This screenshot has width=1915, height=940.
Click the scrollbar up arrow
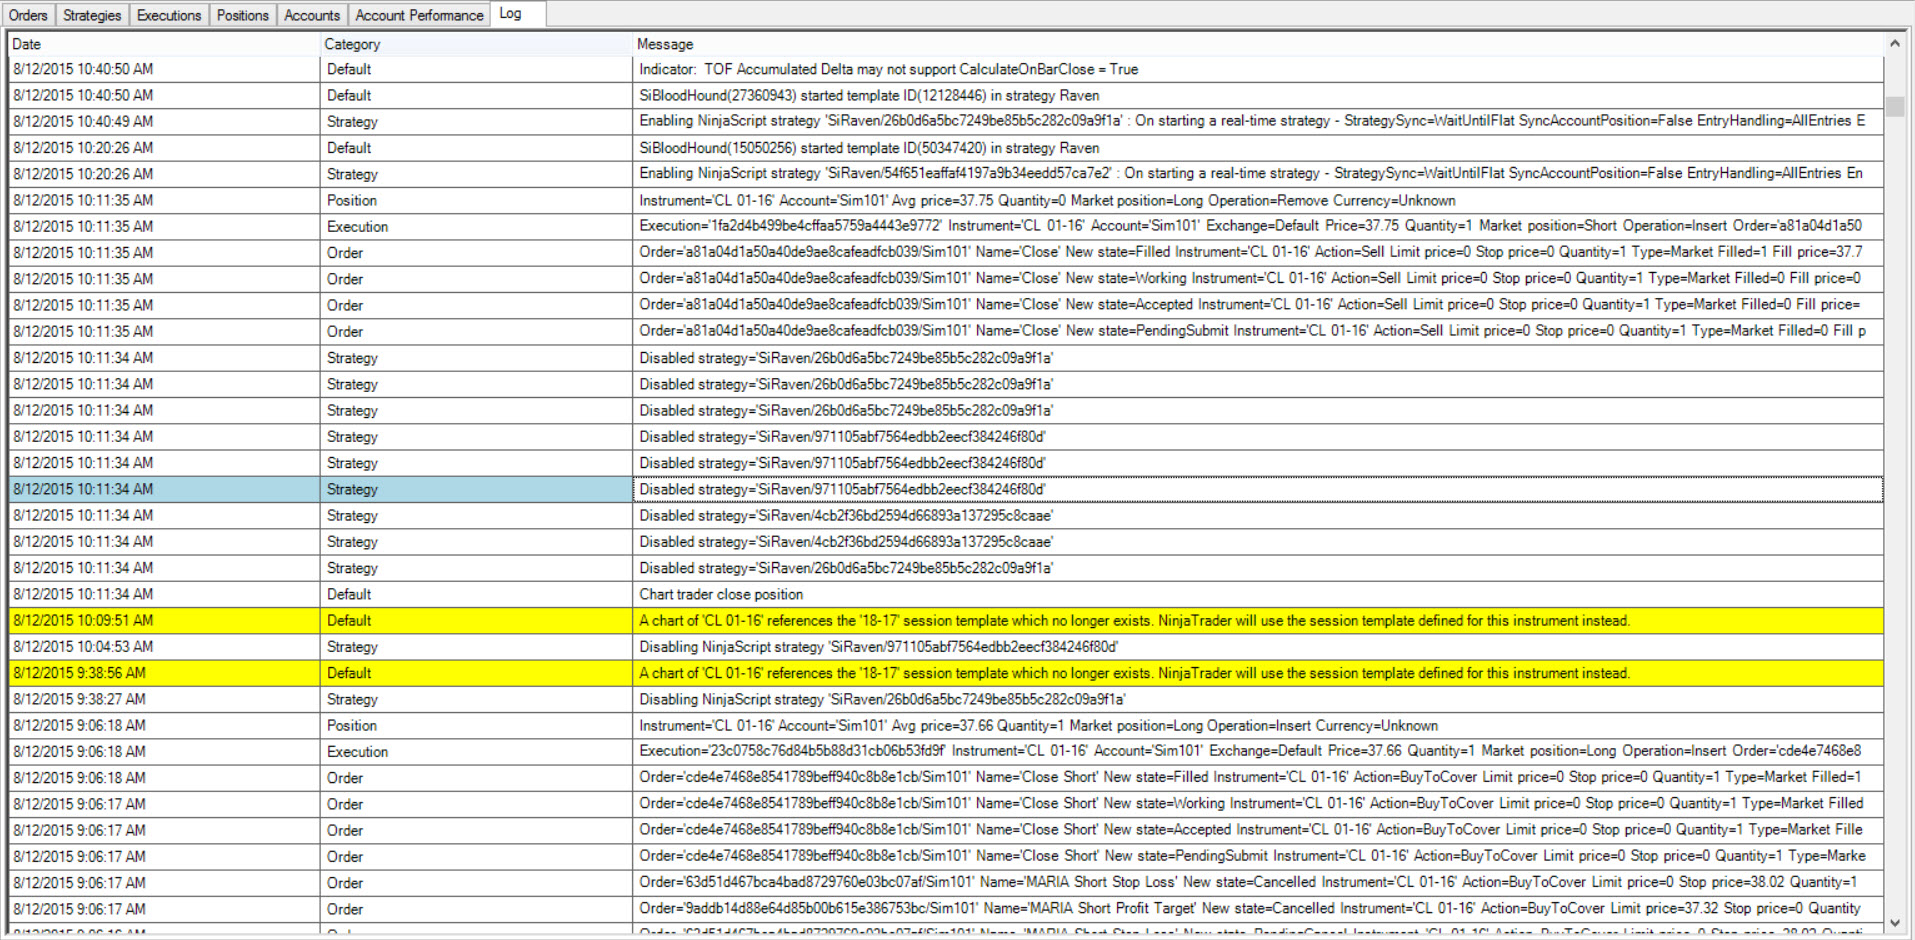click(1895, 44)
